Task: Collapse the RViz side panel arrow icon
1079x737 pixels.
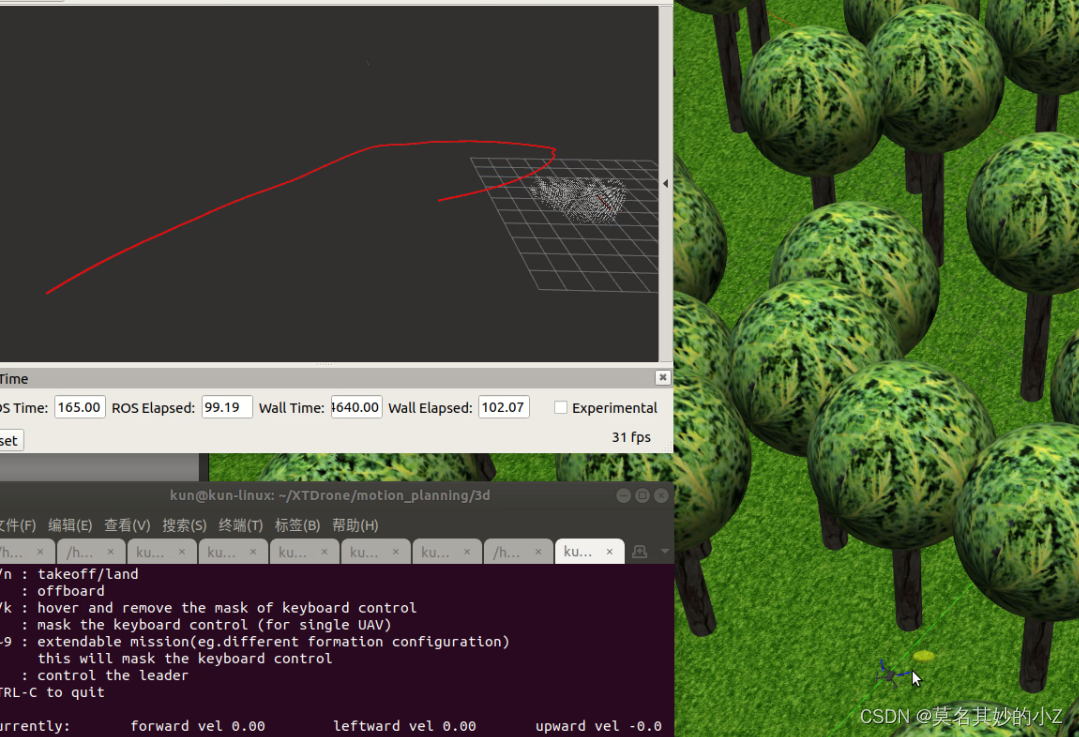Action: point(663,183)
